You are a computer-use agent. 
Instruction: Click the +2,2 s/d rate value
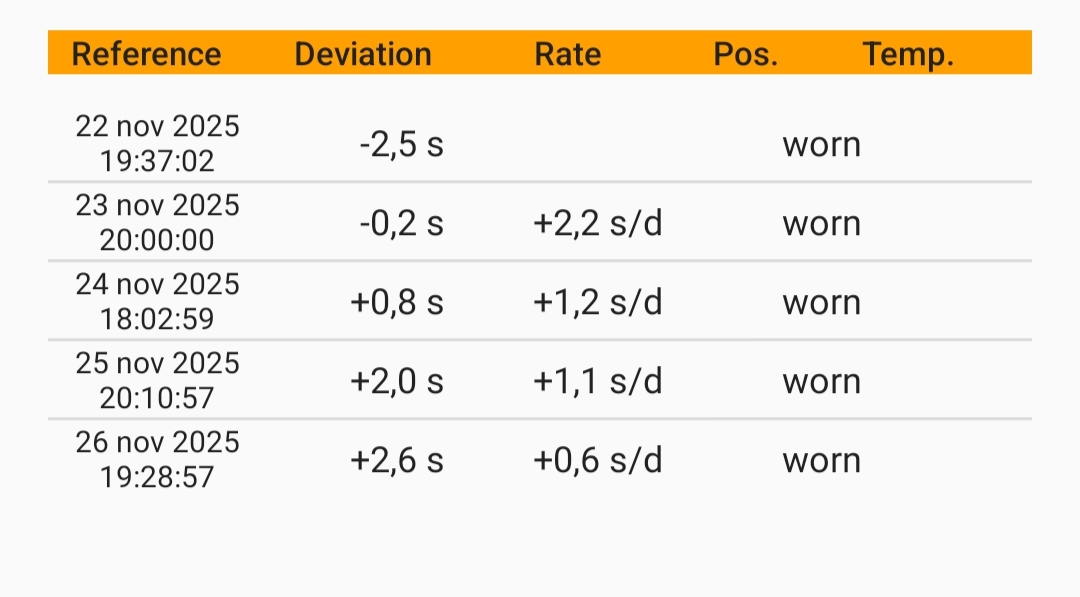(x=598, y=223)
